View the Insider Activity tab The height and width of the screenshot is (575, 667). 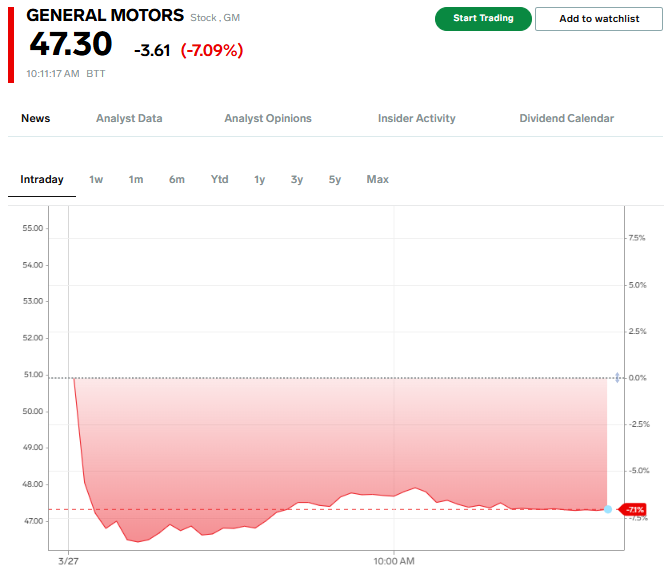[417, 118]
